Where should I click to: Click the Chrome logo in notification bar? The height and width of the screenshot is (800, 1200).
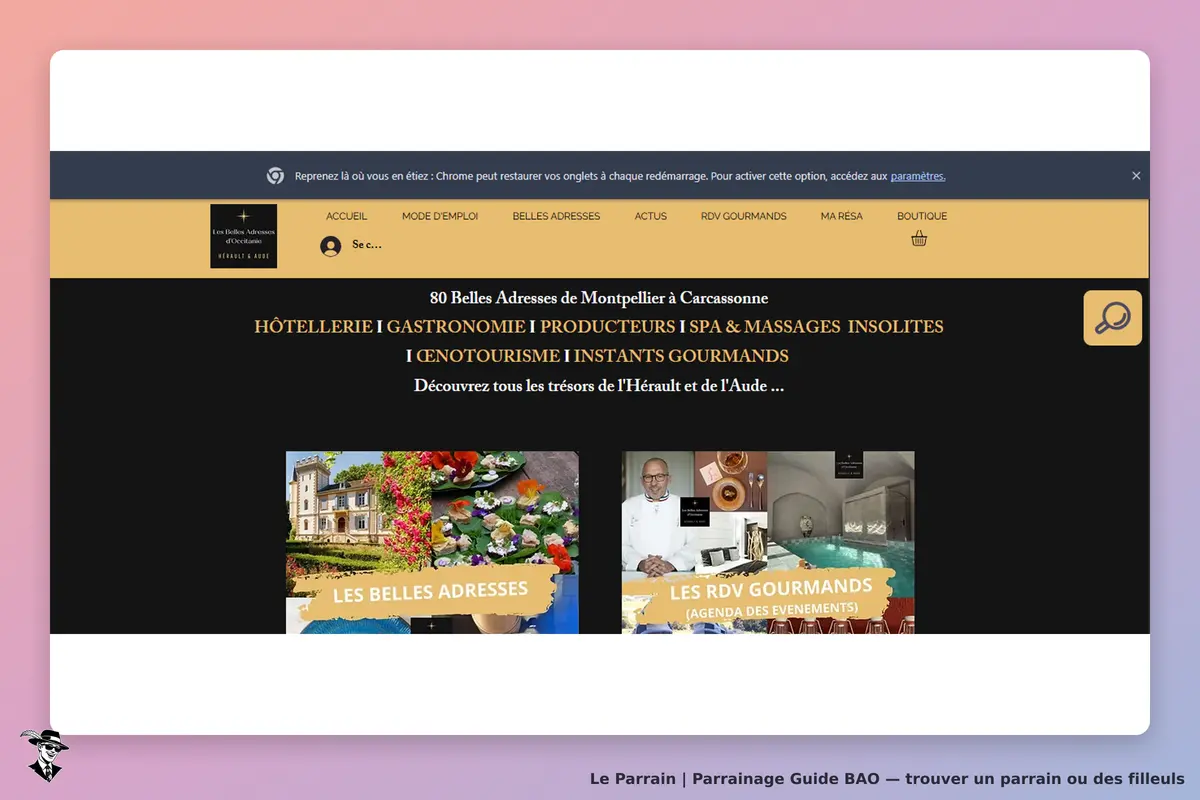coord(275,176)
